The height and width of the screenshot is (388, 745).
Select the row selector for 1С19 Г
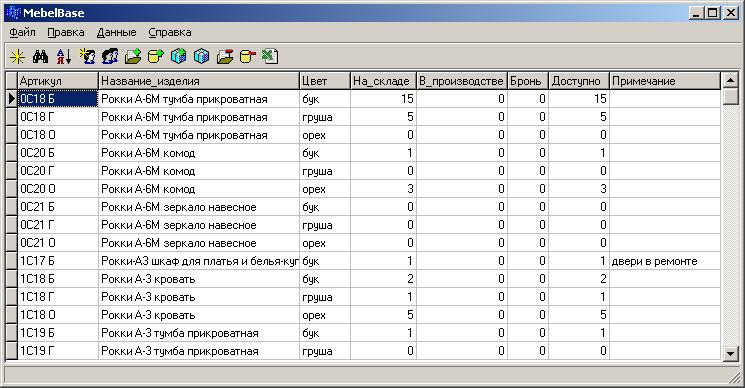pyautogui.click(x=11, y=351)
